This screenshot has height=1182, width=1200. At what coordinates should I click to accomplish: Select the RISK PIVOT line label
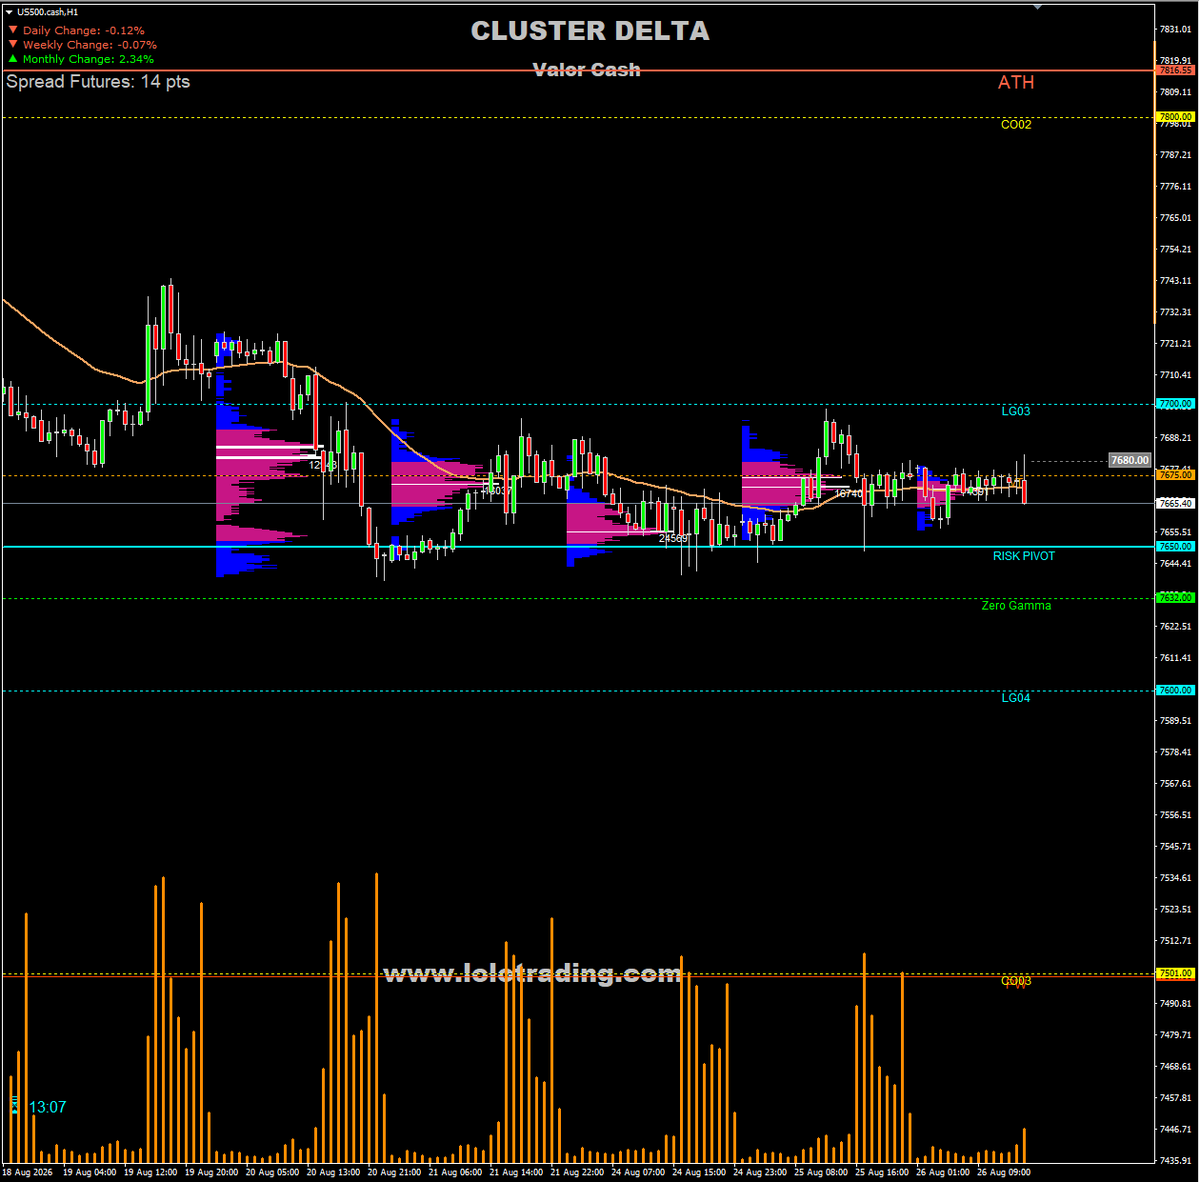[x=1024, y=556]
